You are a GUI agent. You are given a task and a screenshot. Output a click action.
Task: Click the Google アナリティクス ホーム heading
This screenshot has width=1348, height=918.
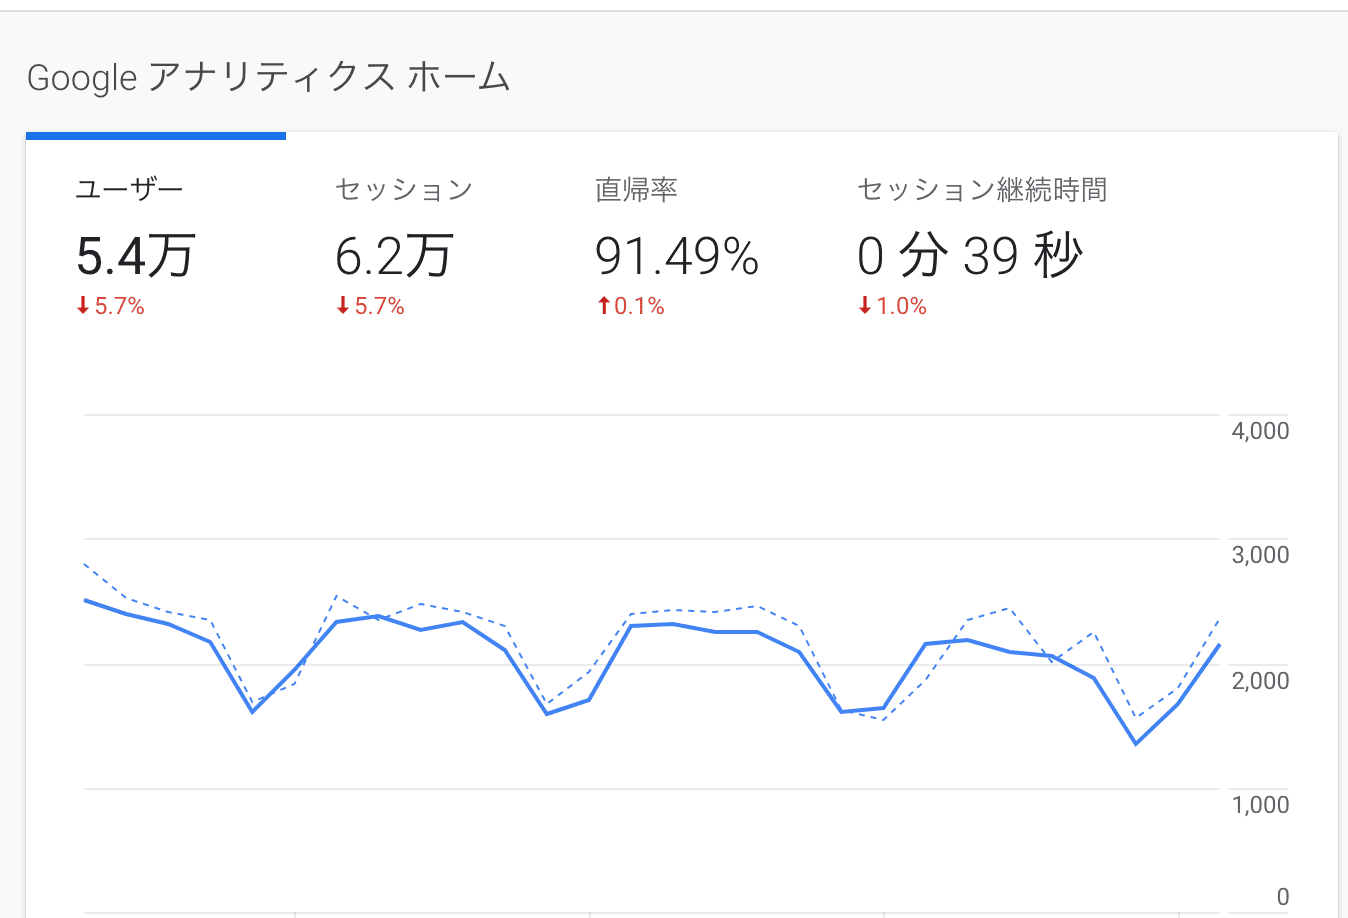point(268,78)
